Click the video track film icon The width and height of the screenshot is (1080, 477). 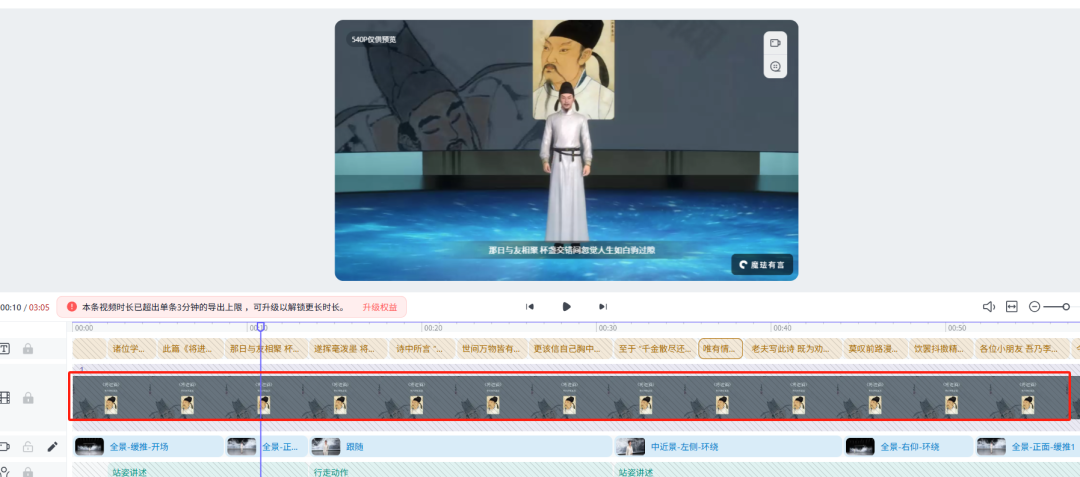[5, 398]
